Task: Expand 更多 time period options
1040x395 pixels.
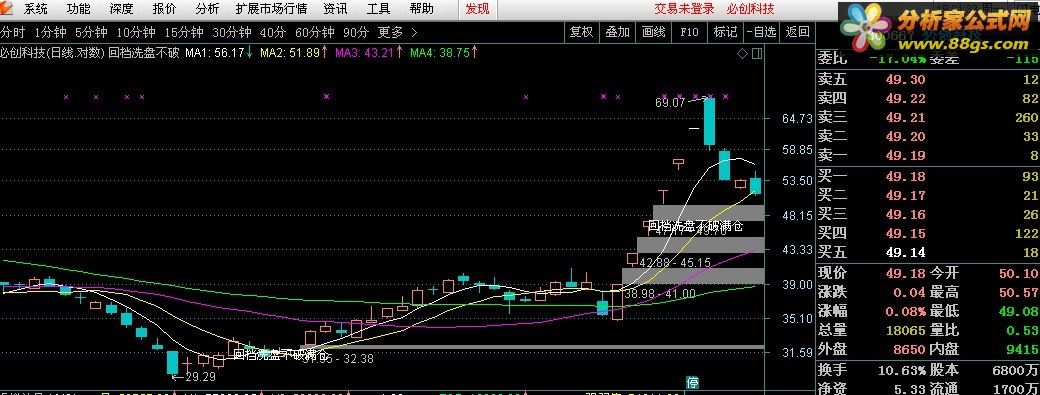Action: coord(391,32)
